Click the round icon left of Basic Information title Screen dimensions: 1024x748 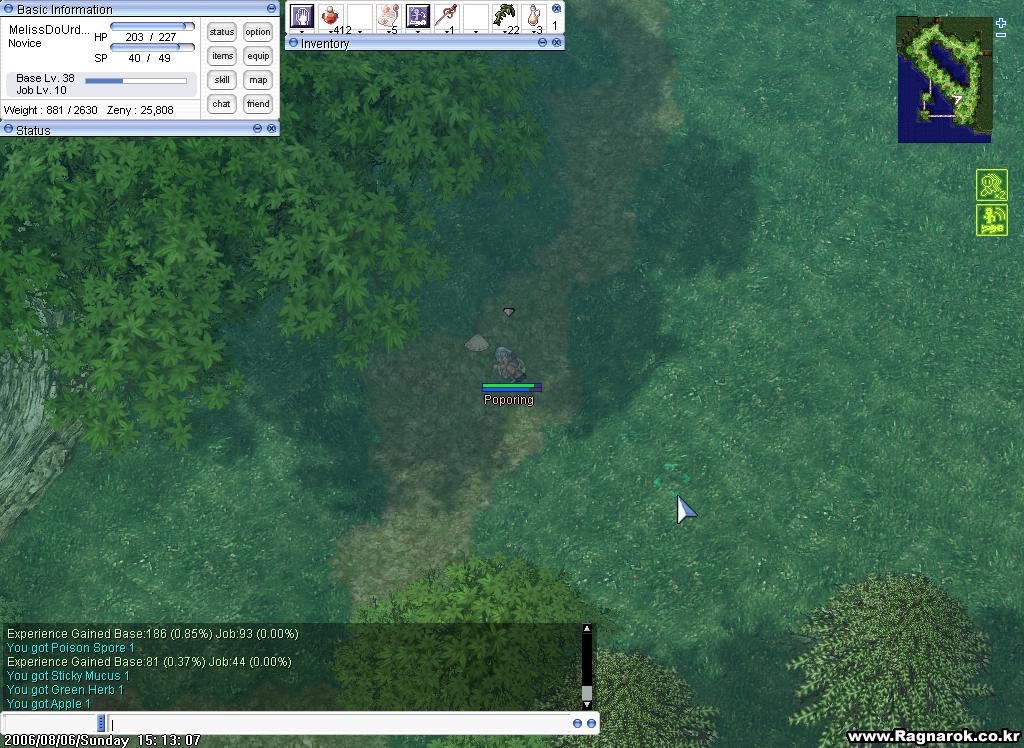pyautogui.click(x=8, y=8)
